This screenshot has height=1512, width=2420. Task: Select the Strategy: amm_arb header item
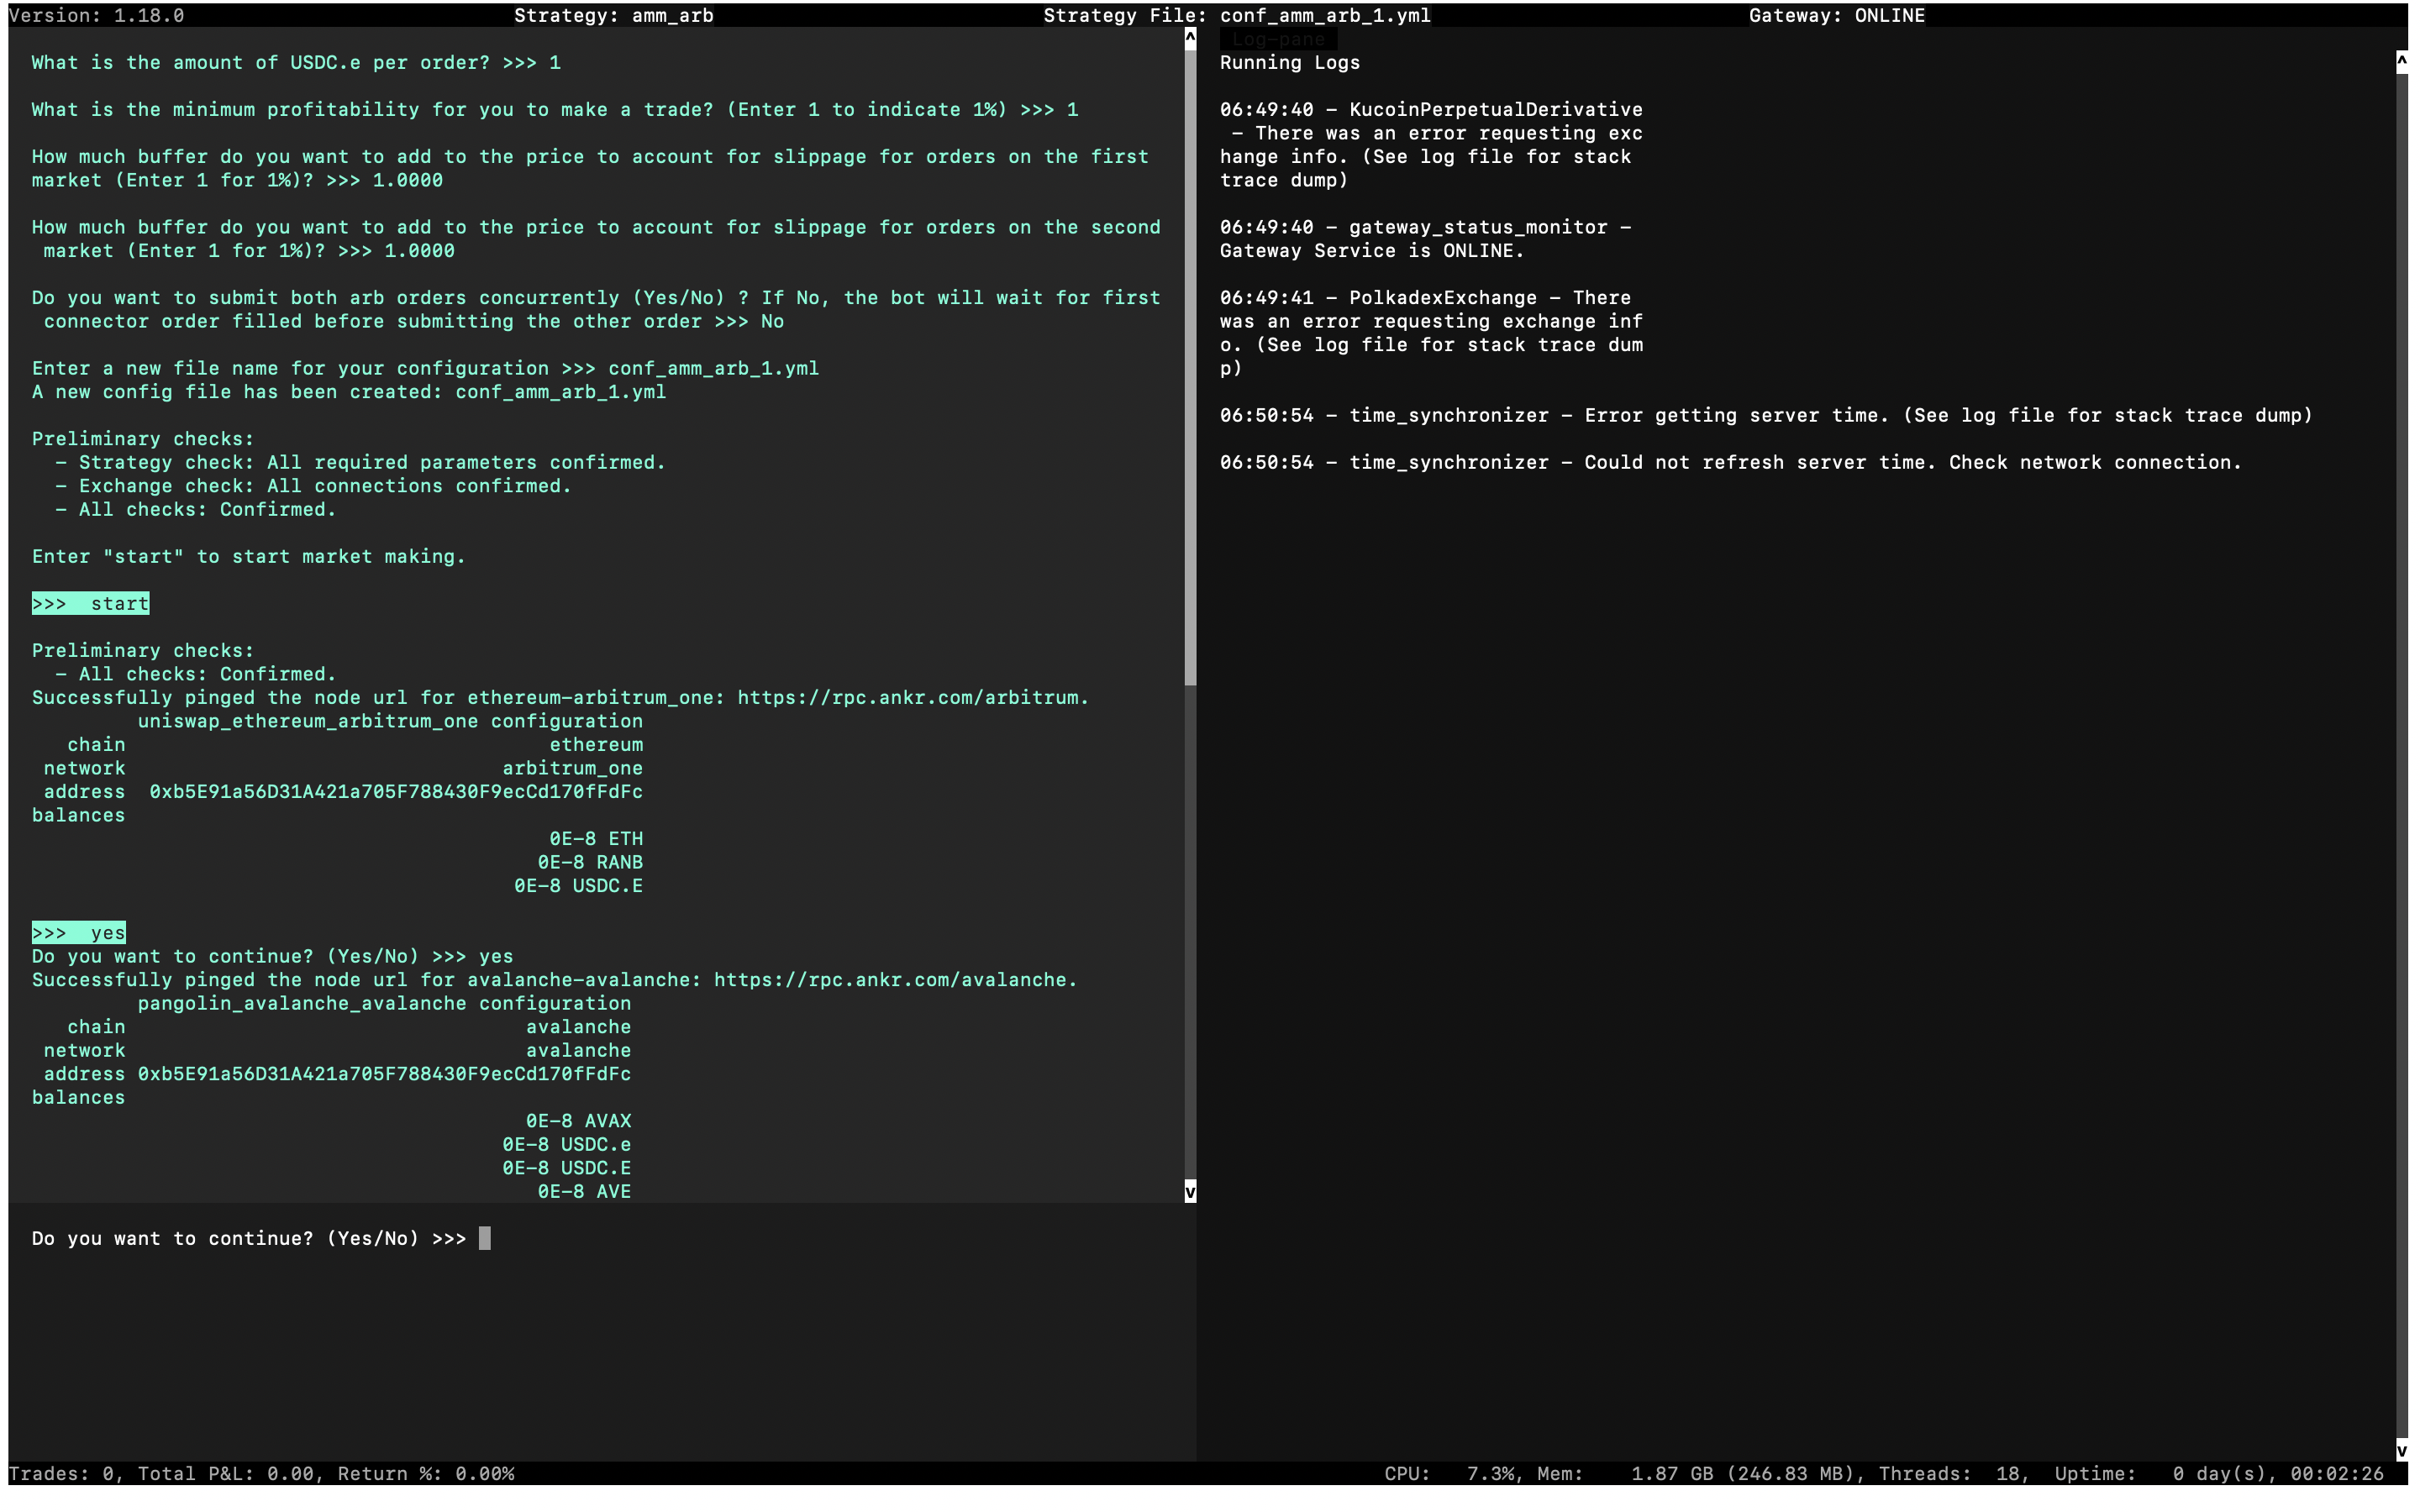click(x=613, y=15)
